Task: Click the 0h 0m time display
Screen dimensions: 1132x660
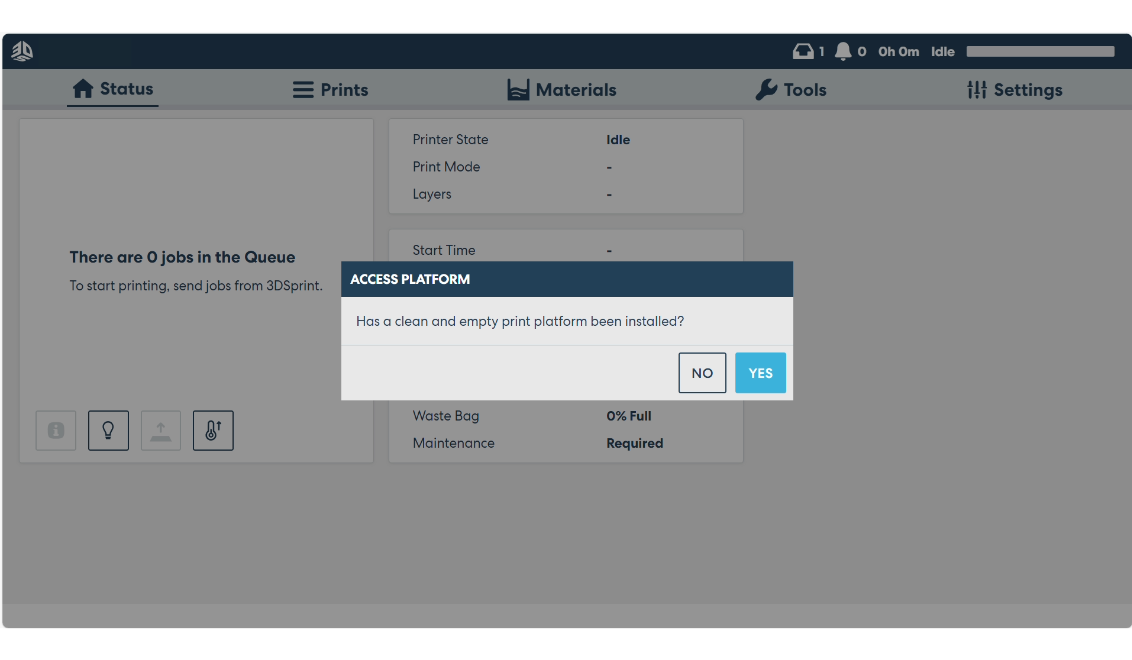Action: click(898, 51)
